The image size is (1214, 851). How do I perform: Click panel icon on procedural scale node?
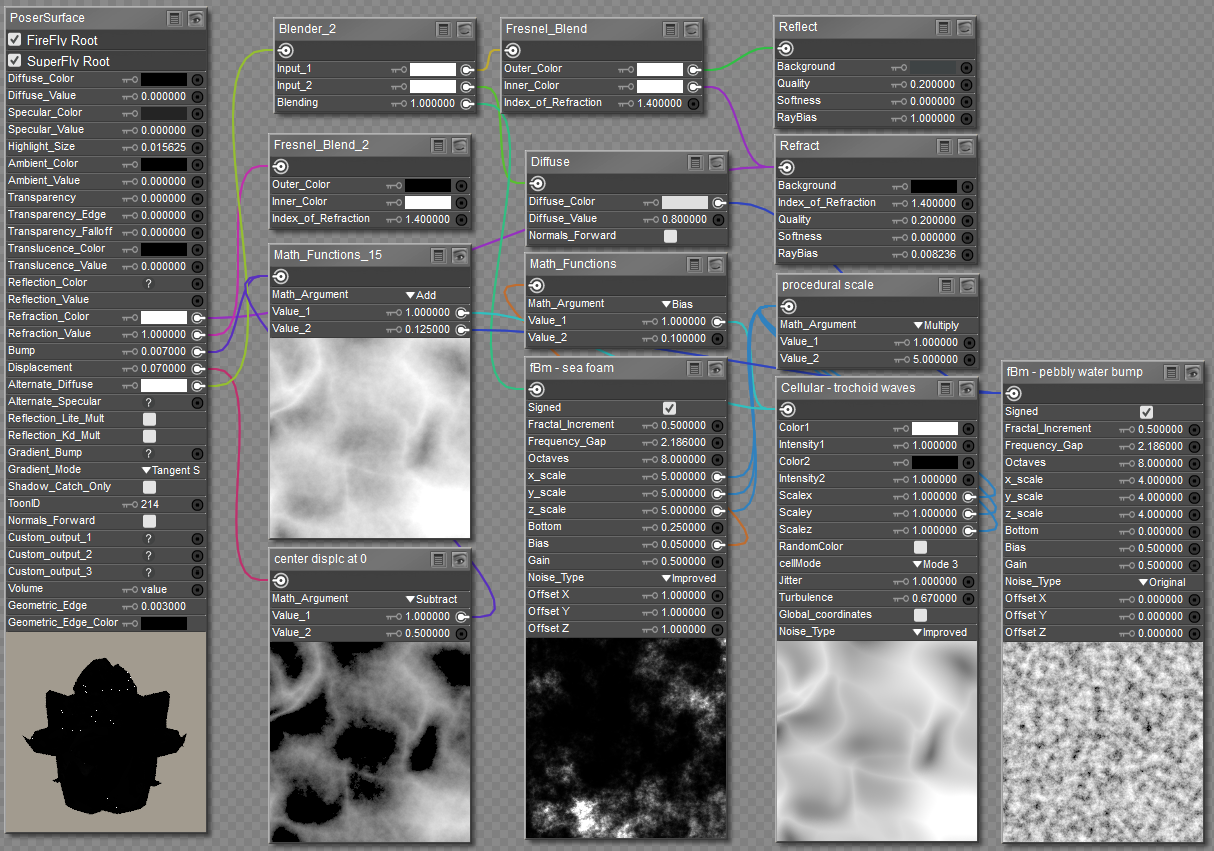946,286
